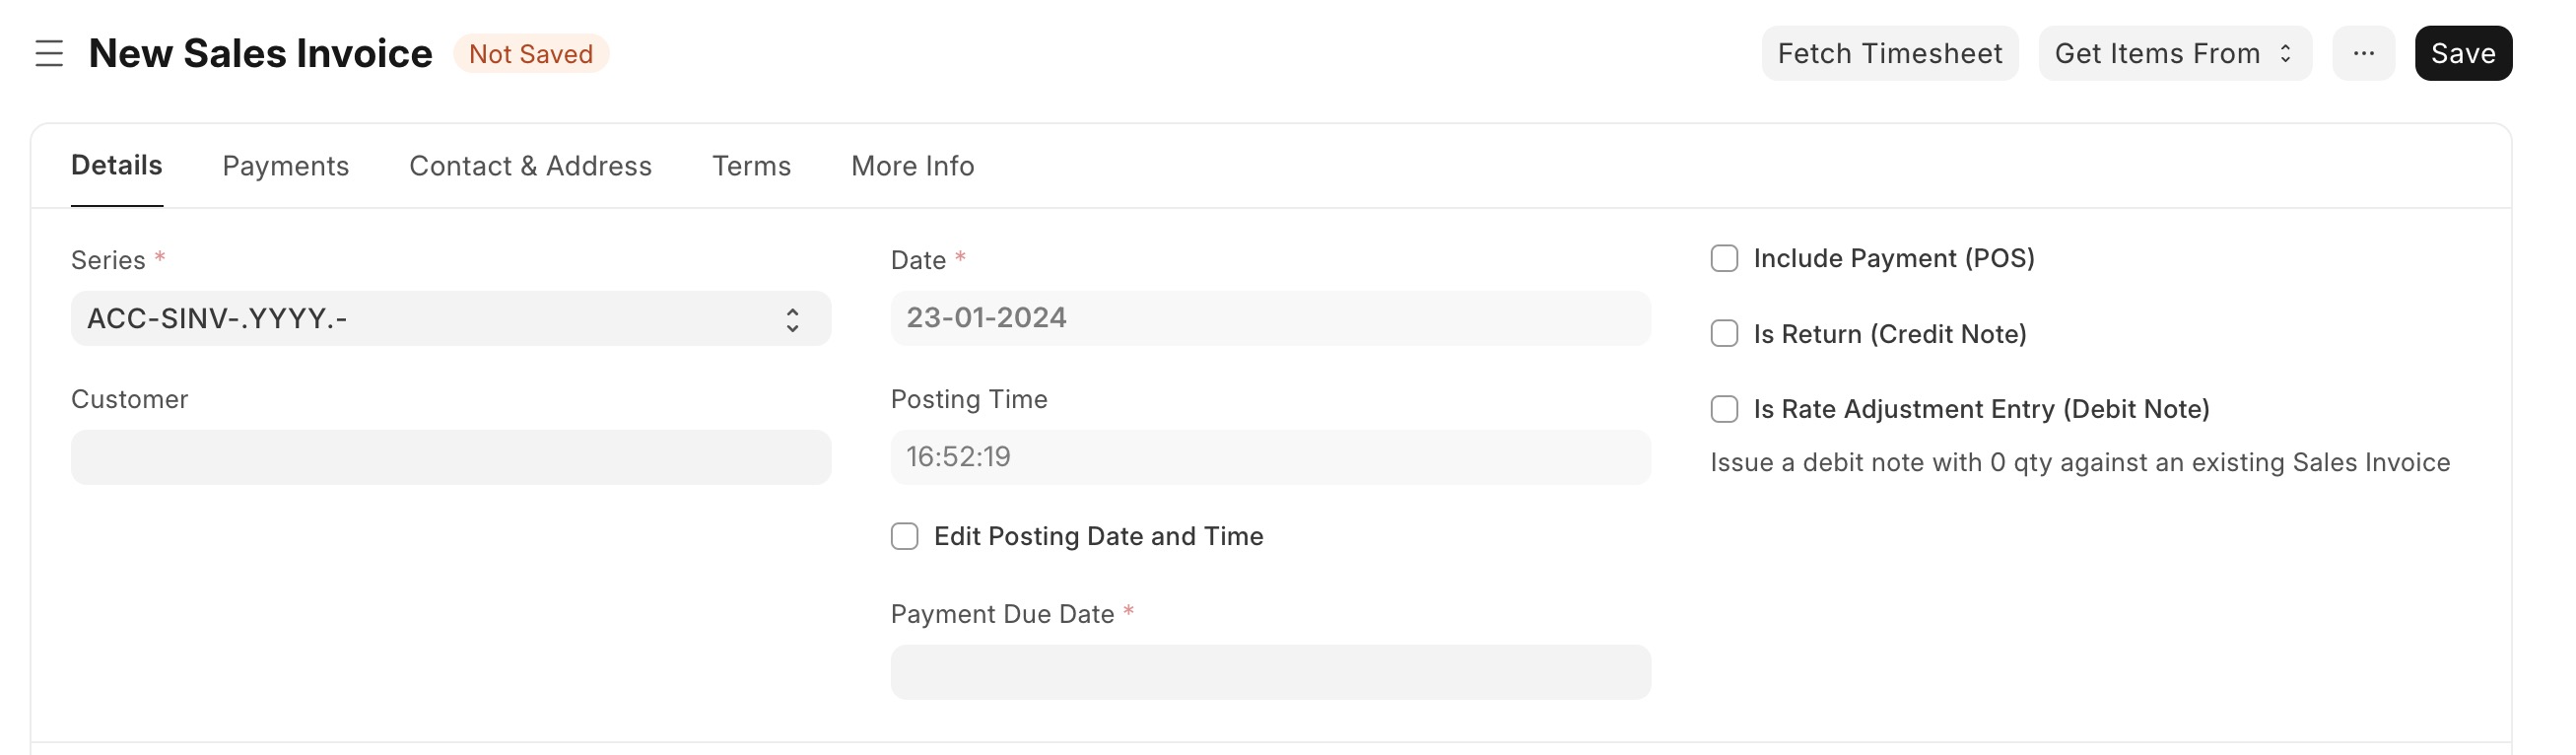Expand the Get Items From dropdown
This screenshot has height=755, width=2576.
click(2175, 53)
